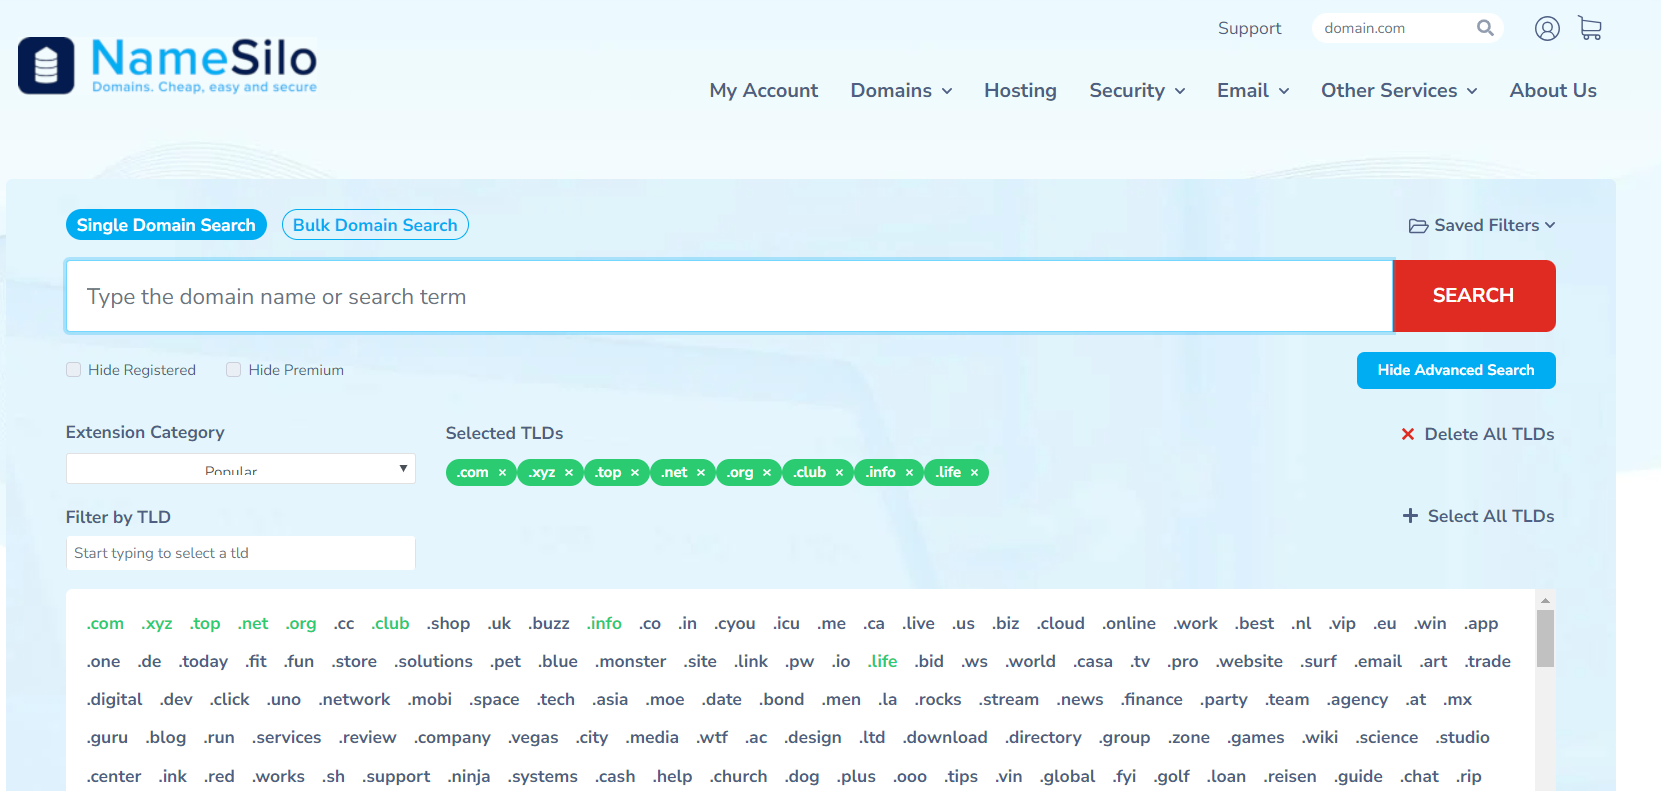1661x791 pixels.
Task: Select the .shop TLD
Action: click(448, 623)
